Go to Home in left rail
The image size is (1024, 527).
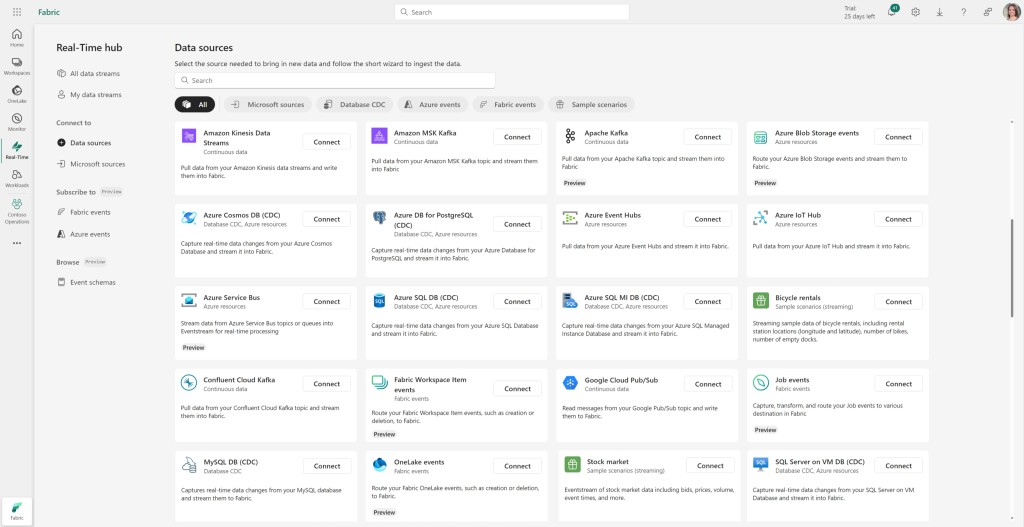[x=17, y=38]
